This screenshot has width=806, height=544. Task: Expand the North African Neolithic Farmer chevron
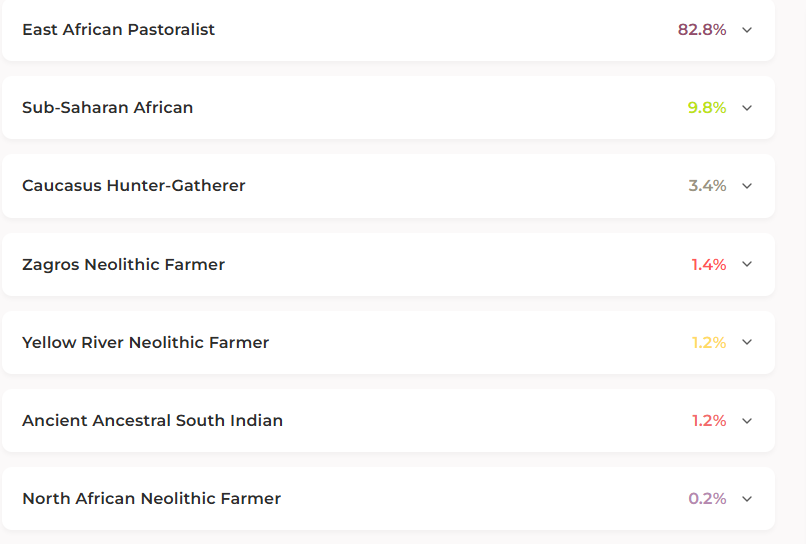(x=746, y=499)
